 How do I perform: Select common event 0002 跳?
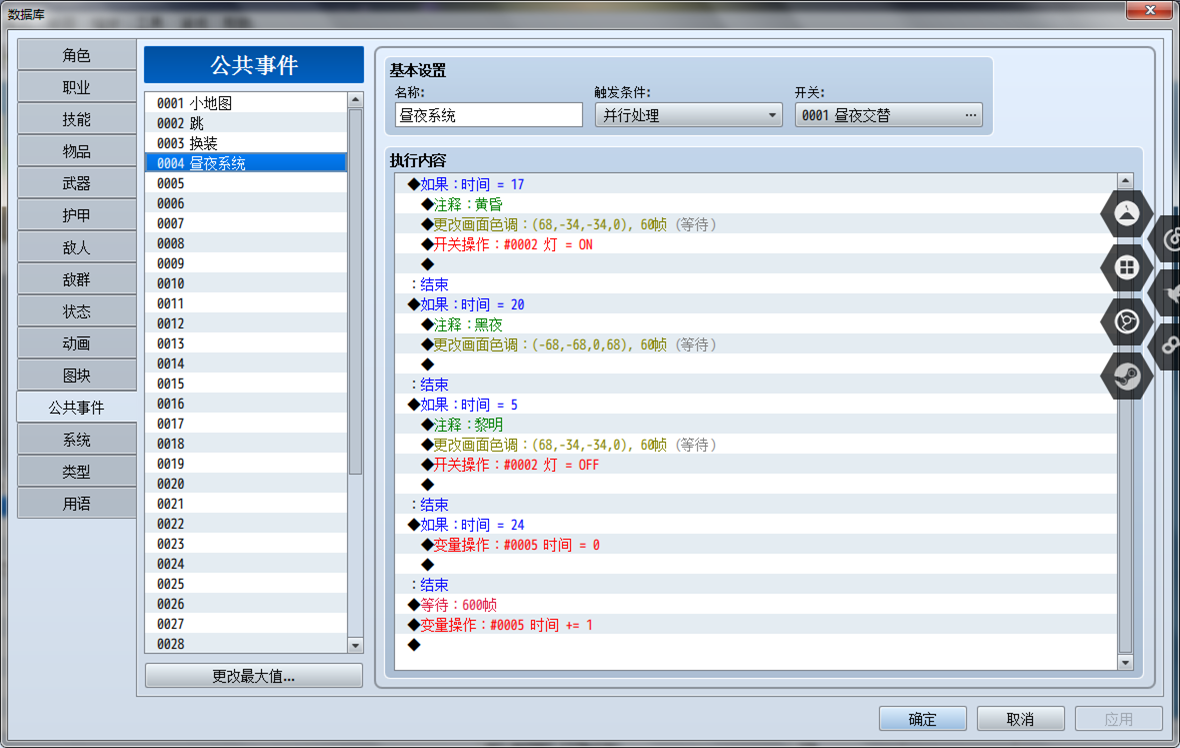(246, 123)
